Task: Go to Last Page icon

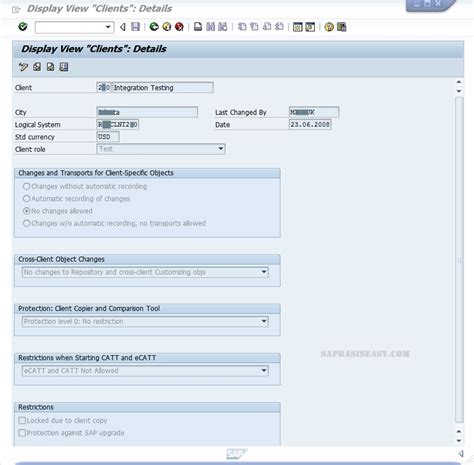Action: click(279, 27)
